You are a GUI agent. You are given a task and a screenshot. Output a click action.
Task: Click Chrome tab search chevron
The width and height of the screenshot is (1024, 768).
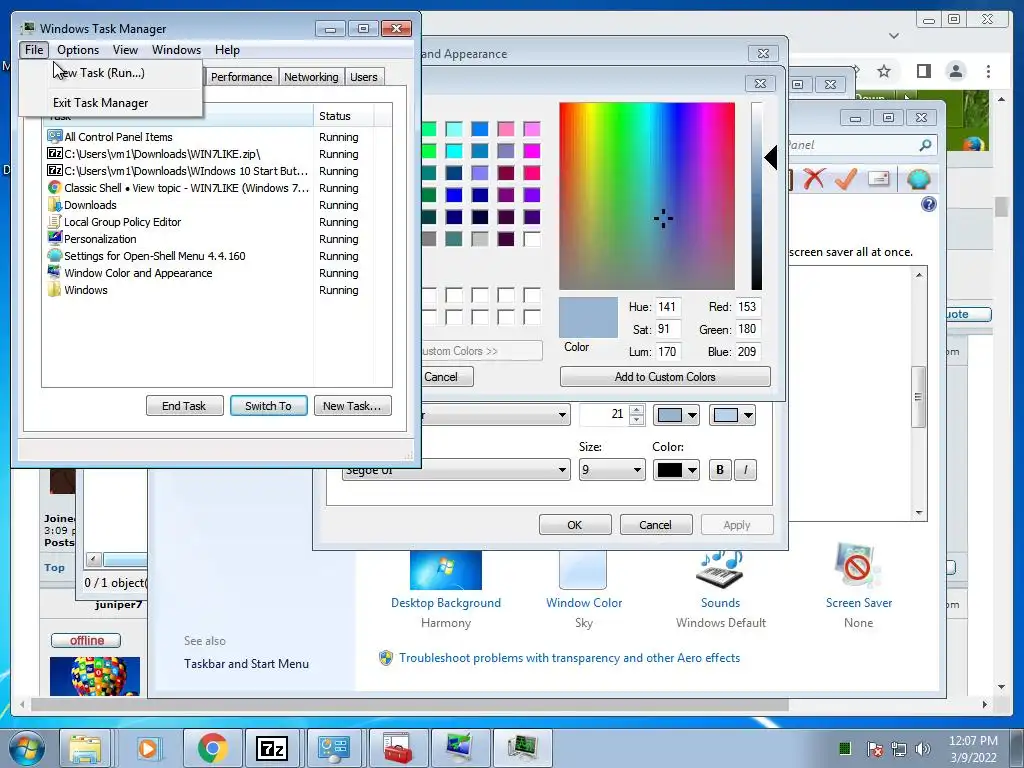click(x=894, y=36)
